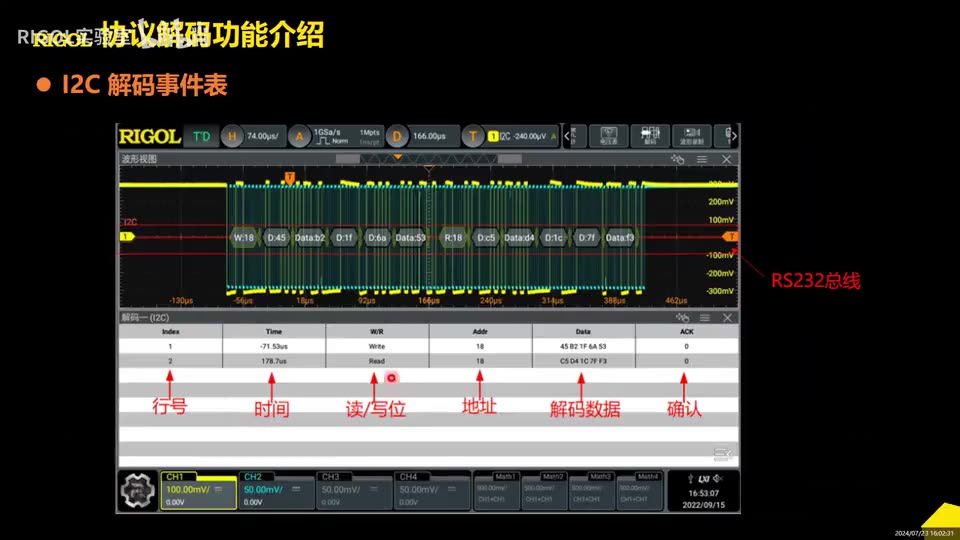Viewport: 960px width, 540px height.
Task: Open CH3 coupling menu icon
Action: (374, 489)
